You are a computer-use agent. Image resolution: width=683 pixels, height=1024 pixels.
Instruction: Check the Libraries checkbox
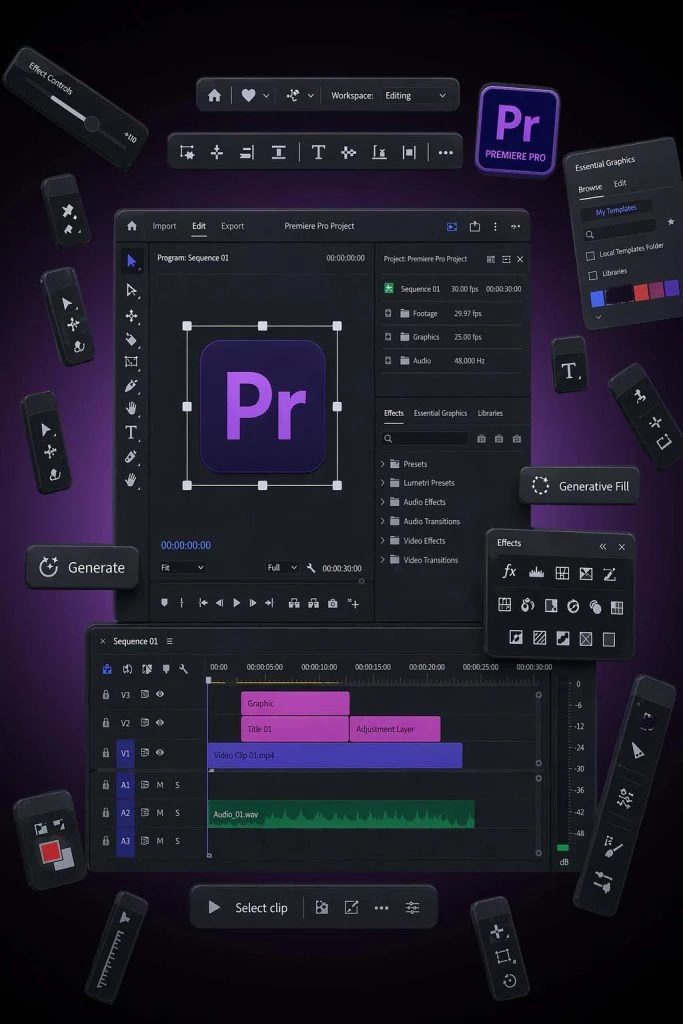(x=593, y=275)
